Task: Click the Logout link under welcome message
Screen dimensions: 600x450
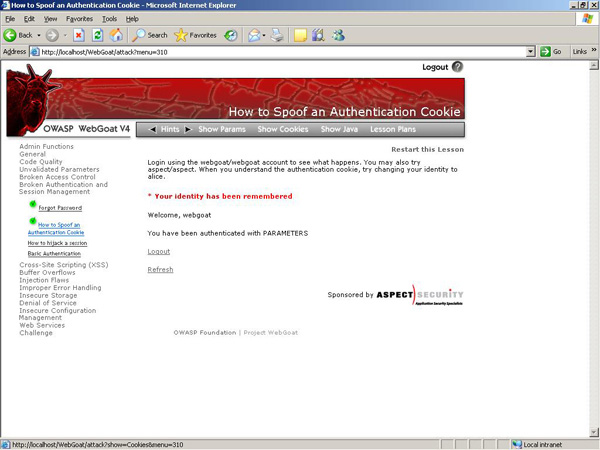Action: click(159, 252)
